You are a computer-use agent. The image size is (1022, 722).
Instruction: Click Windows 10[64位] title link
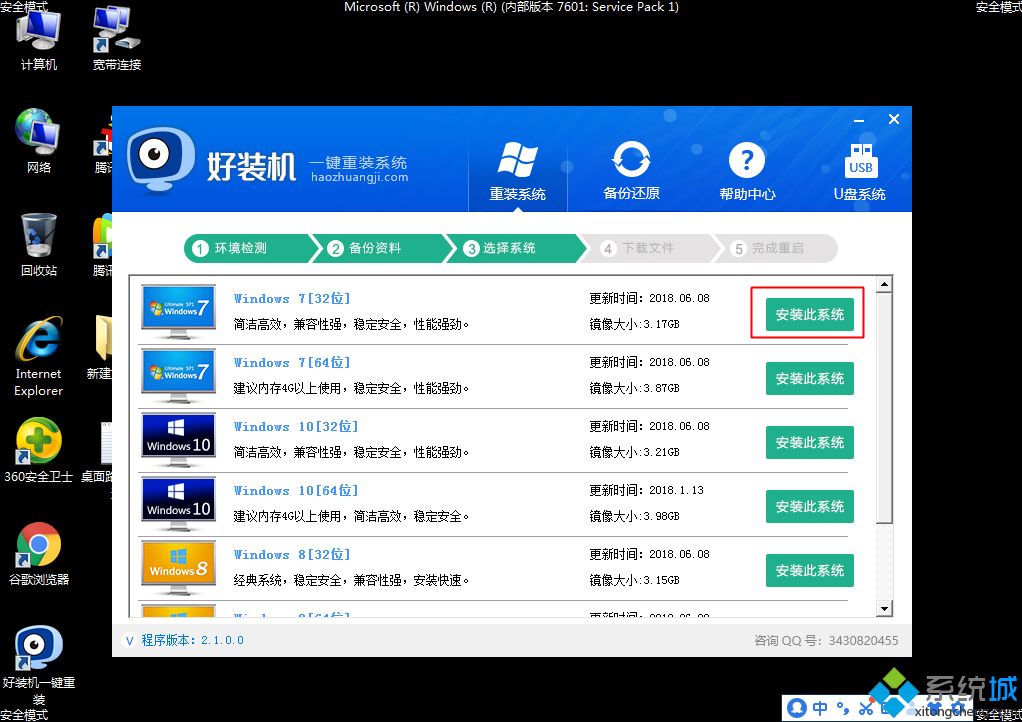pos(296,490)
